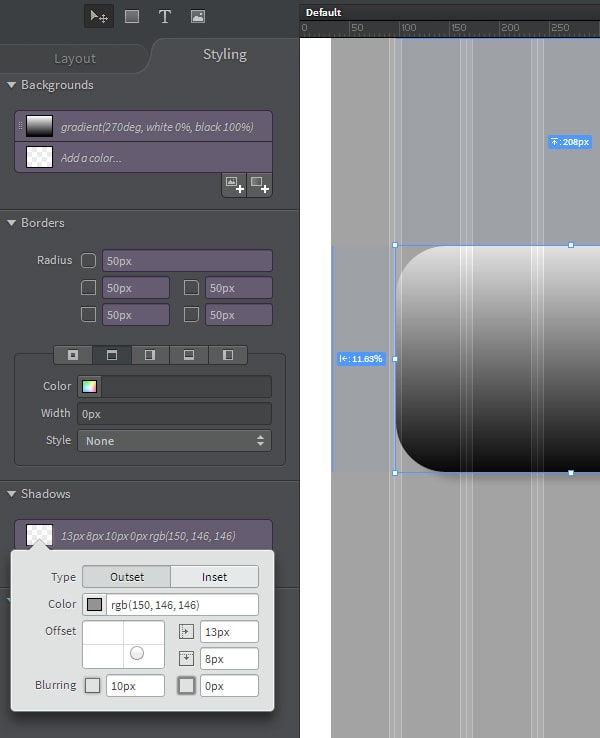Collapse the Borders section
Viewport: 600px width, 738px height.
tap(12, 223)
